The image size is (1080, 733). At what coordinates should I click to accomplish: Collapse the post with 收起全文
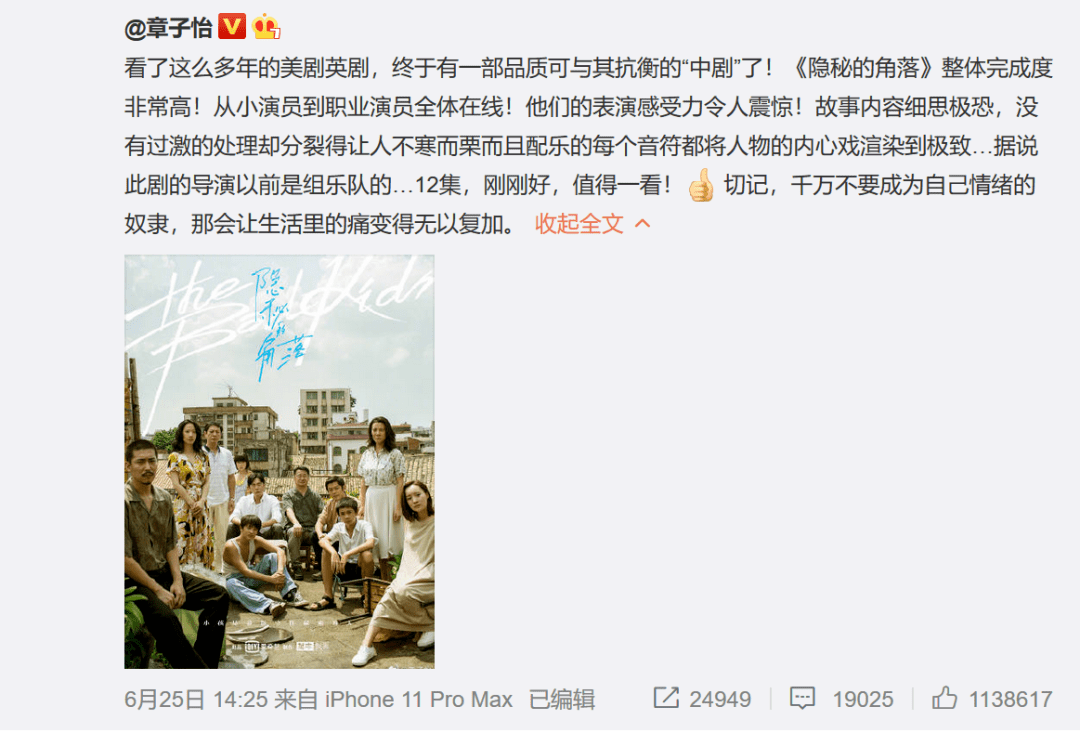coord(579,224)
